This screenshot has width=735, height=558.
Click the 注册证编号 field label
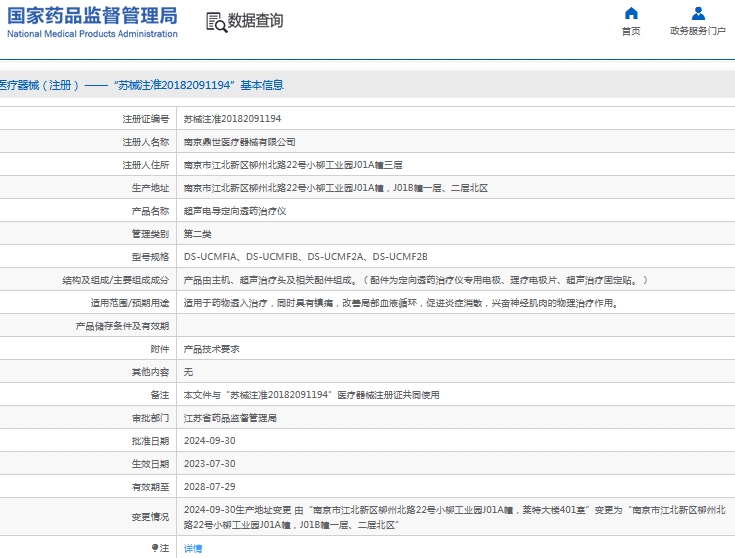145,119
